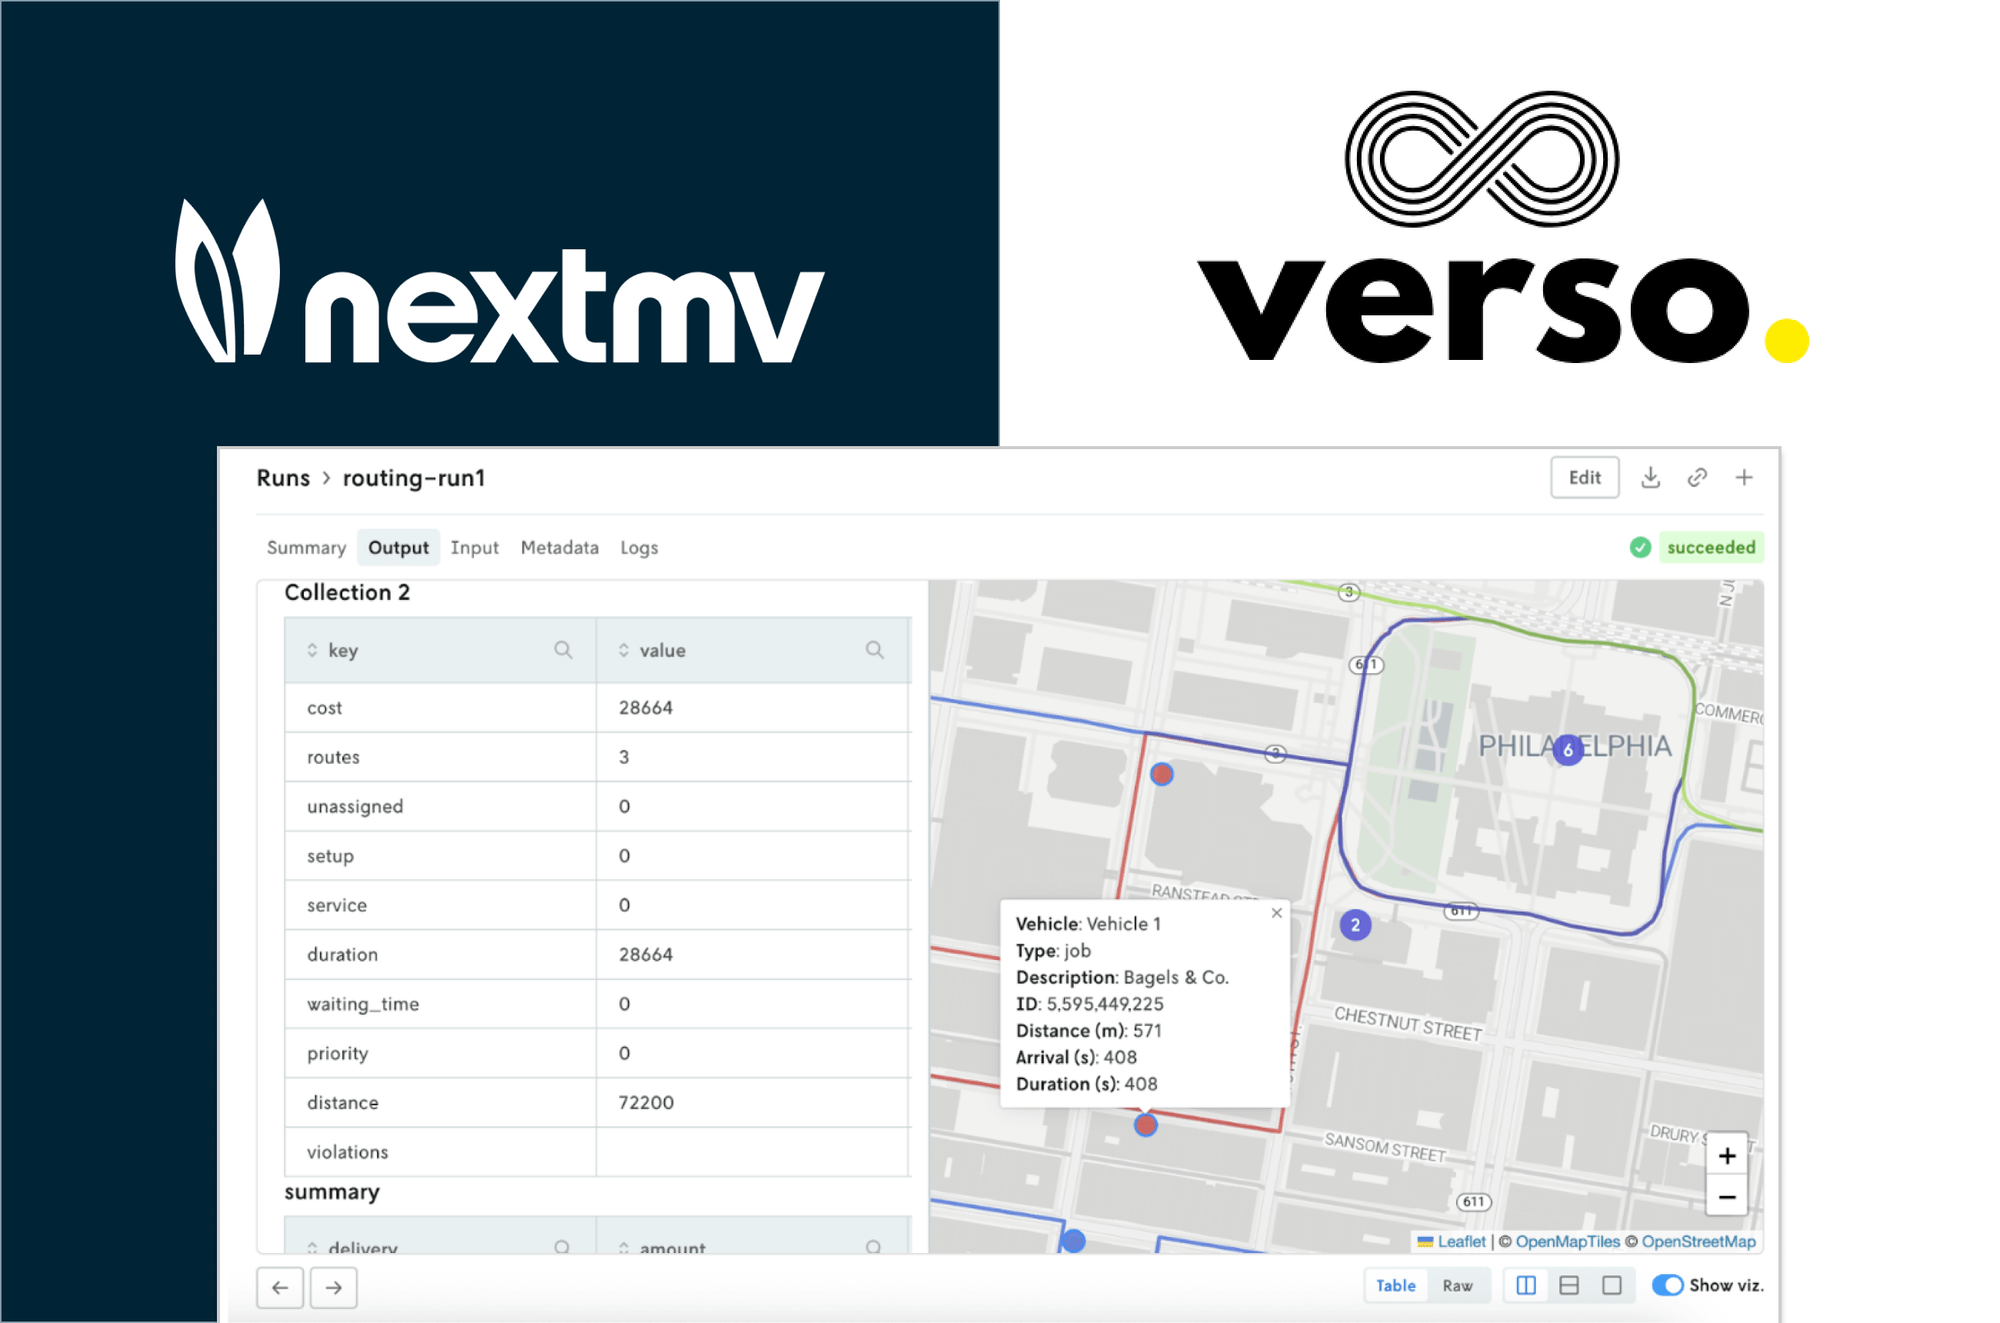This screenshot has width=2000, height=1323.
Task: Select the single pane view icon
Action: tap(1613, 1285)
